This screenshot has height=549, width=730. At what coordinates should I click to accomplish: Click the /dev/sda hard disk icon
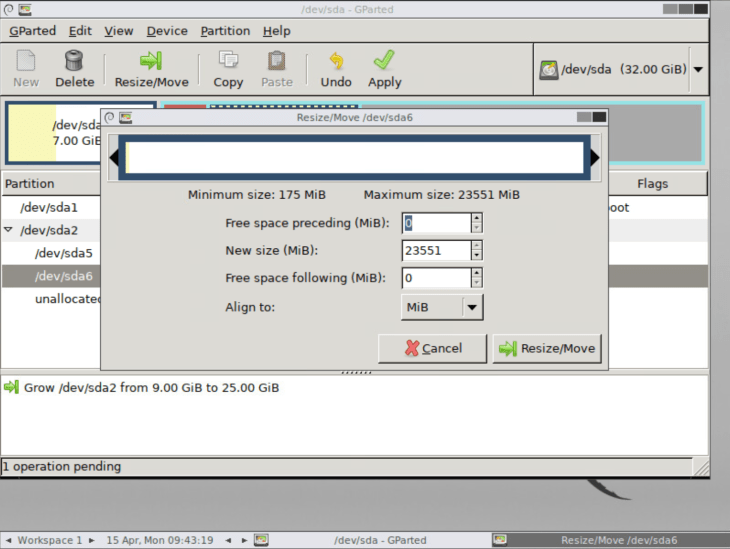tap(549, 70)
